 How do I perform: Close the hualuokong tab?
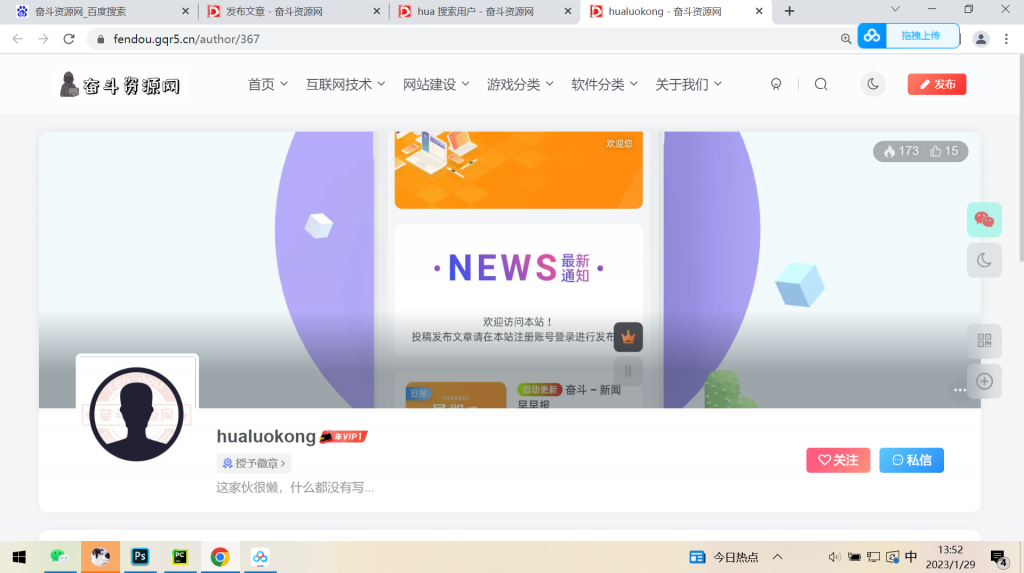pos(759,12)
